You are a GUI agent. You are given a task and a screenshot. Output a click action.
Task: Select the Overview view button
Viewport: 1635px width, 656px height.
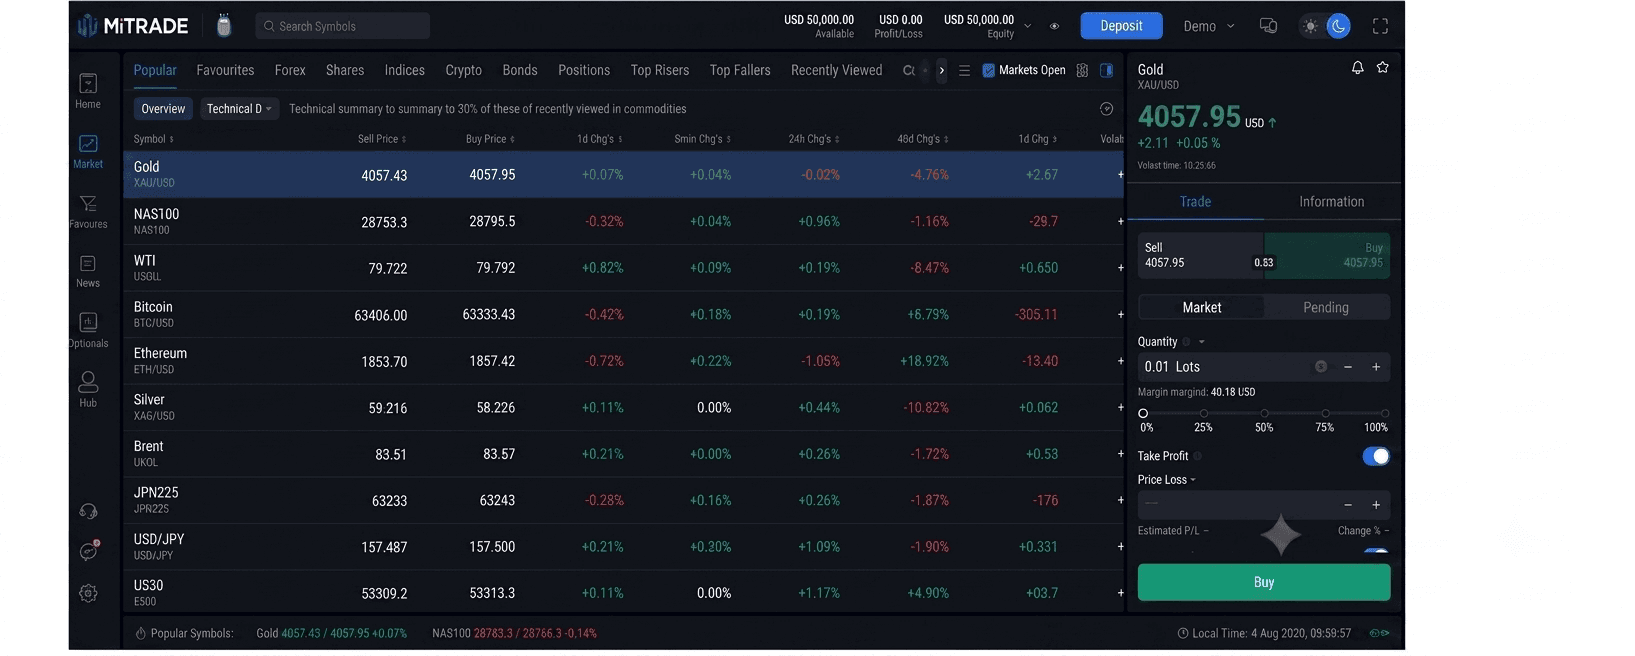163,109
